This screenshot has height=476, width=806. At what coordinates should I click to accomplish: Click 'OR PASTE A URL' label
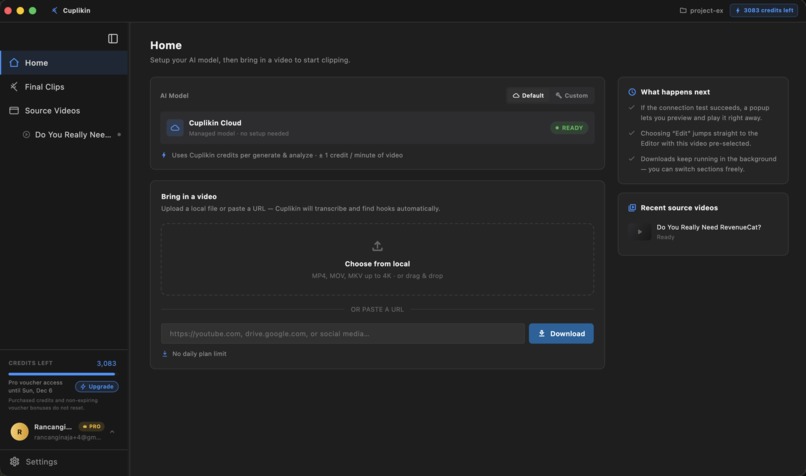point(377,309)
